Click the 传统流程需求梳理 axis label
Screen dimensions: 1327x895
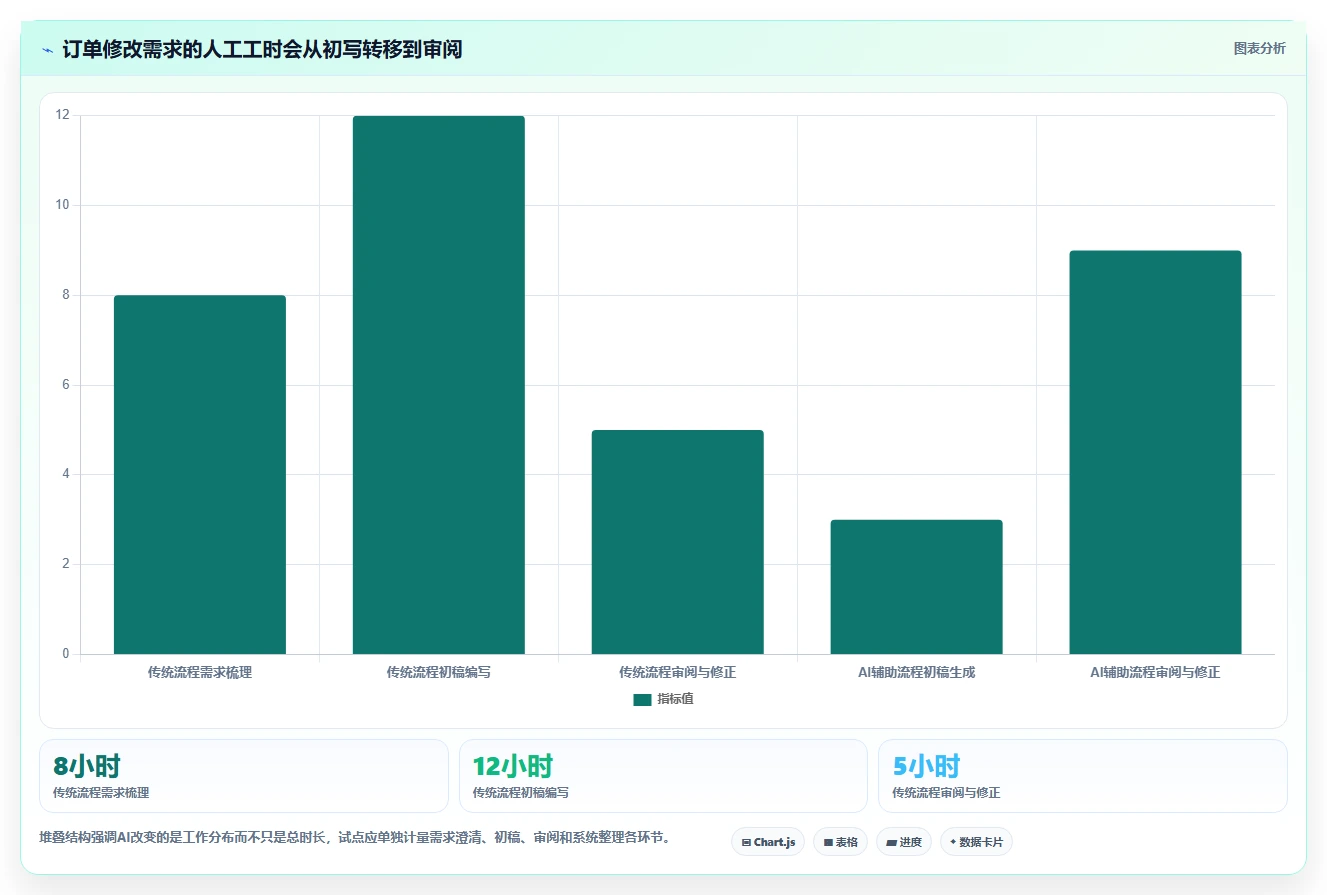pos(200,673)
